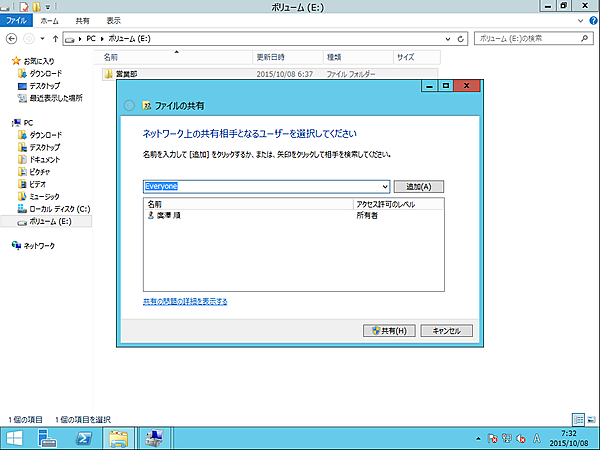Click the search magnifier icon
This screenshot has width=600, height=450.
click(584, 38)
